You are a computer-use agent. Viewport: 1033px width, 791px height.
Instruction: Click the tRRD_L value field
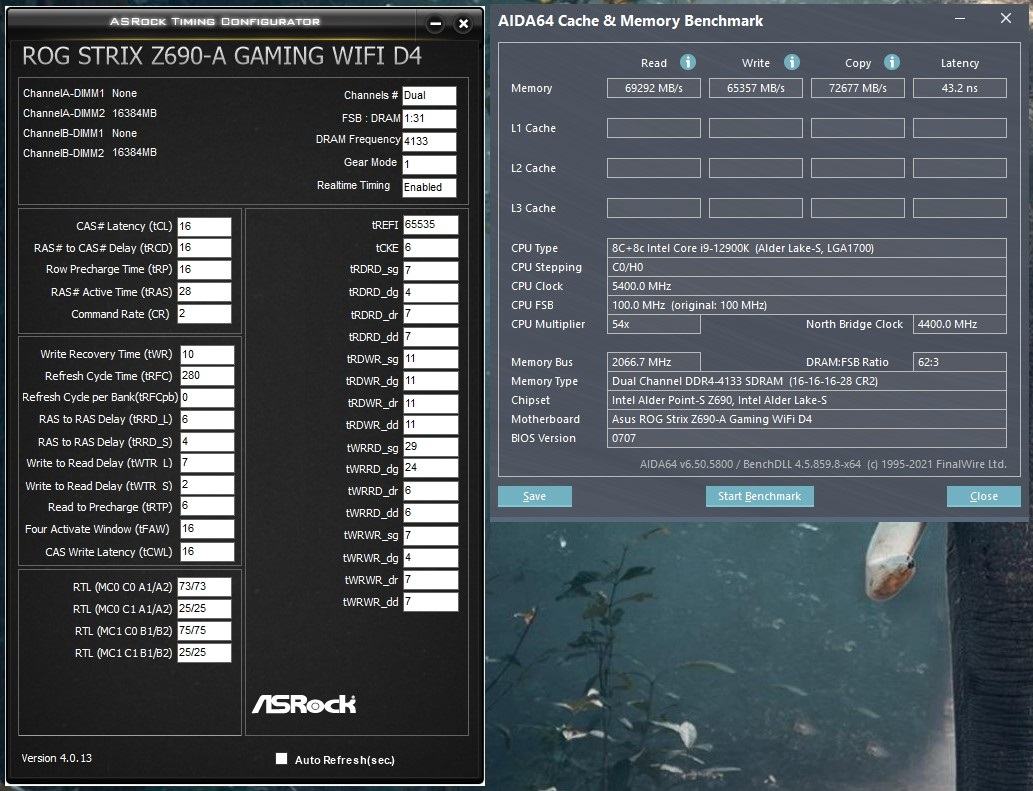click(x=207, y=420)
